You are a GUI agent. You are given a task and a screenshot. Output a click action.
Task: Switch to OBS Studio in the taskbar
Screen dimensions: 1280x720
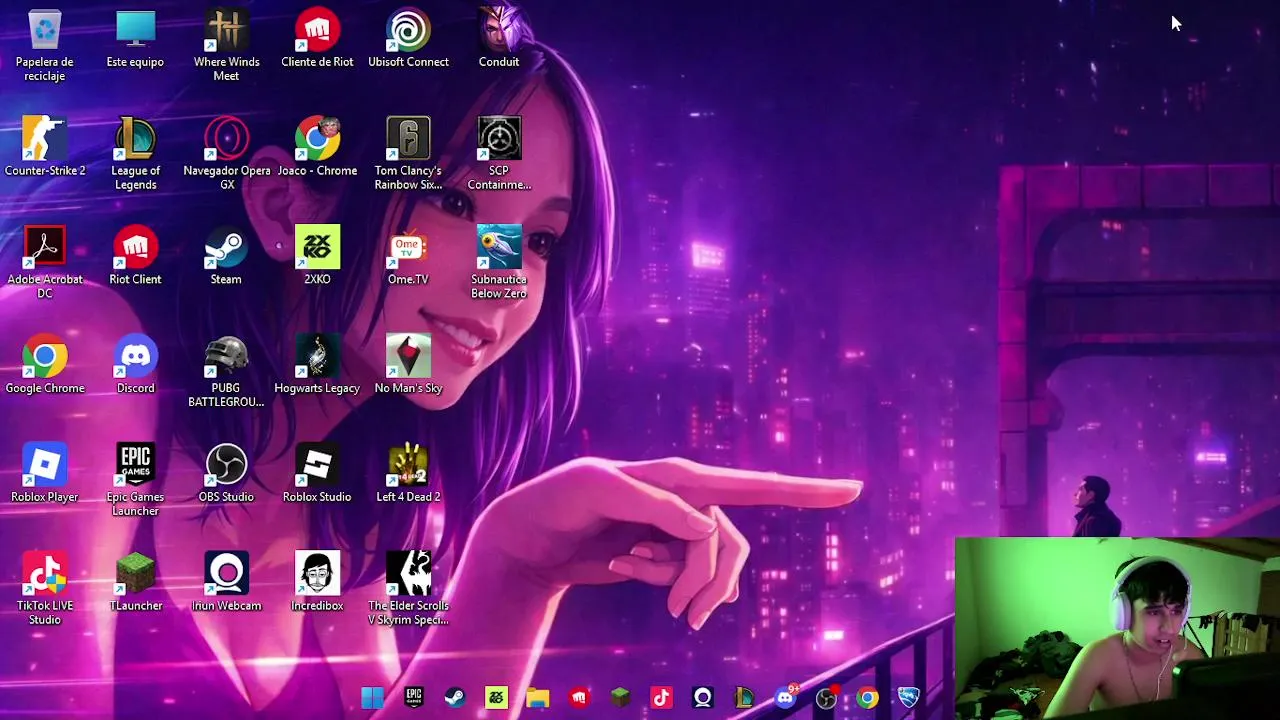click(826, 698)
